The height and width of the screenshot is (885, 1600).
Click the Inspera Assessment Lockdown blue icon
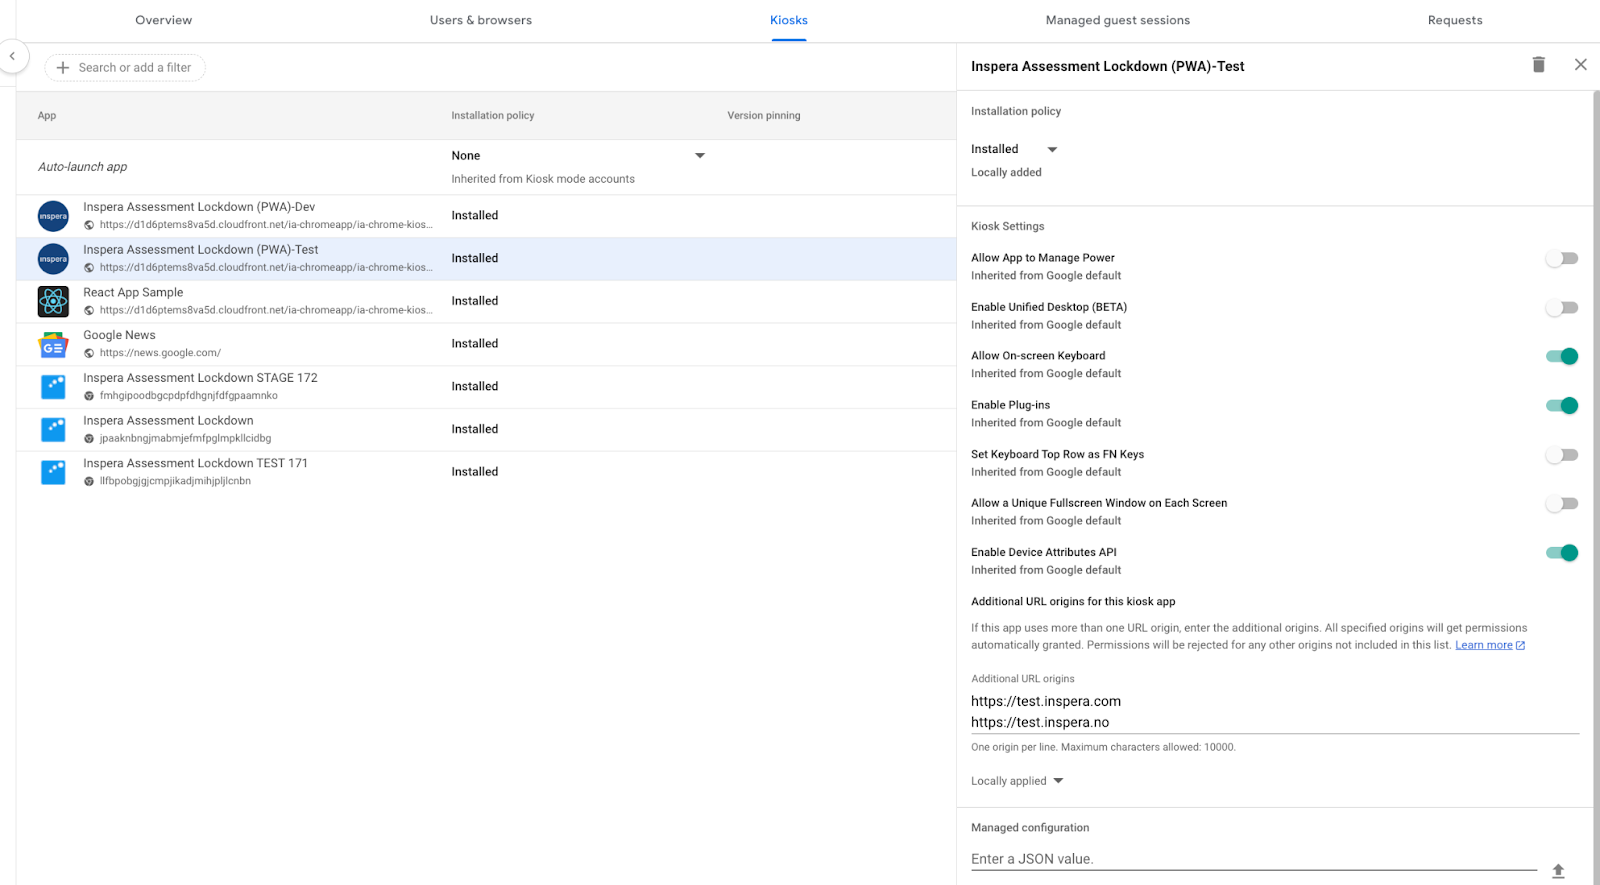pyautogui.click(x=53, y=429)
